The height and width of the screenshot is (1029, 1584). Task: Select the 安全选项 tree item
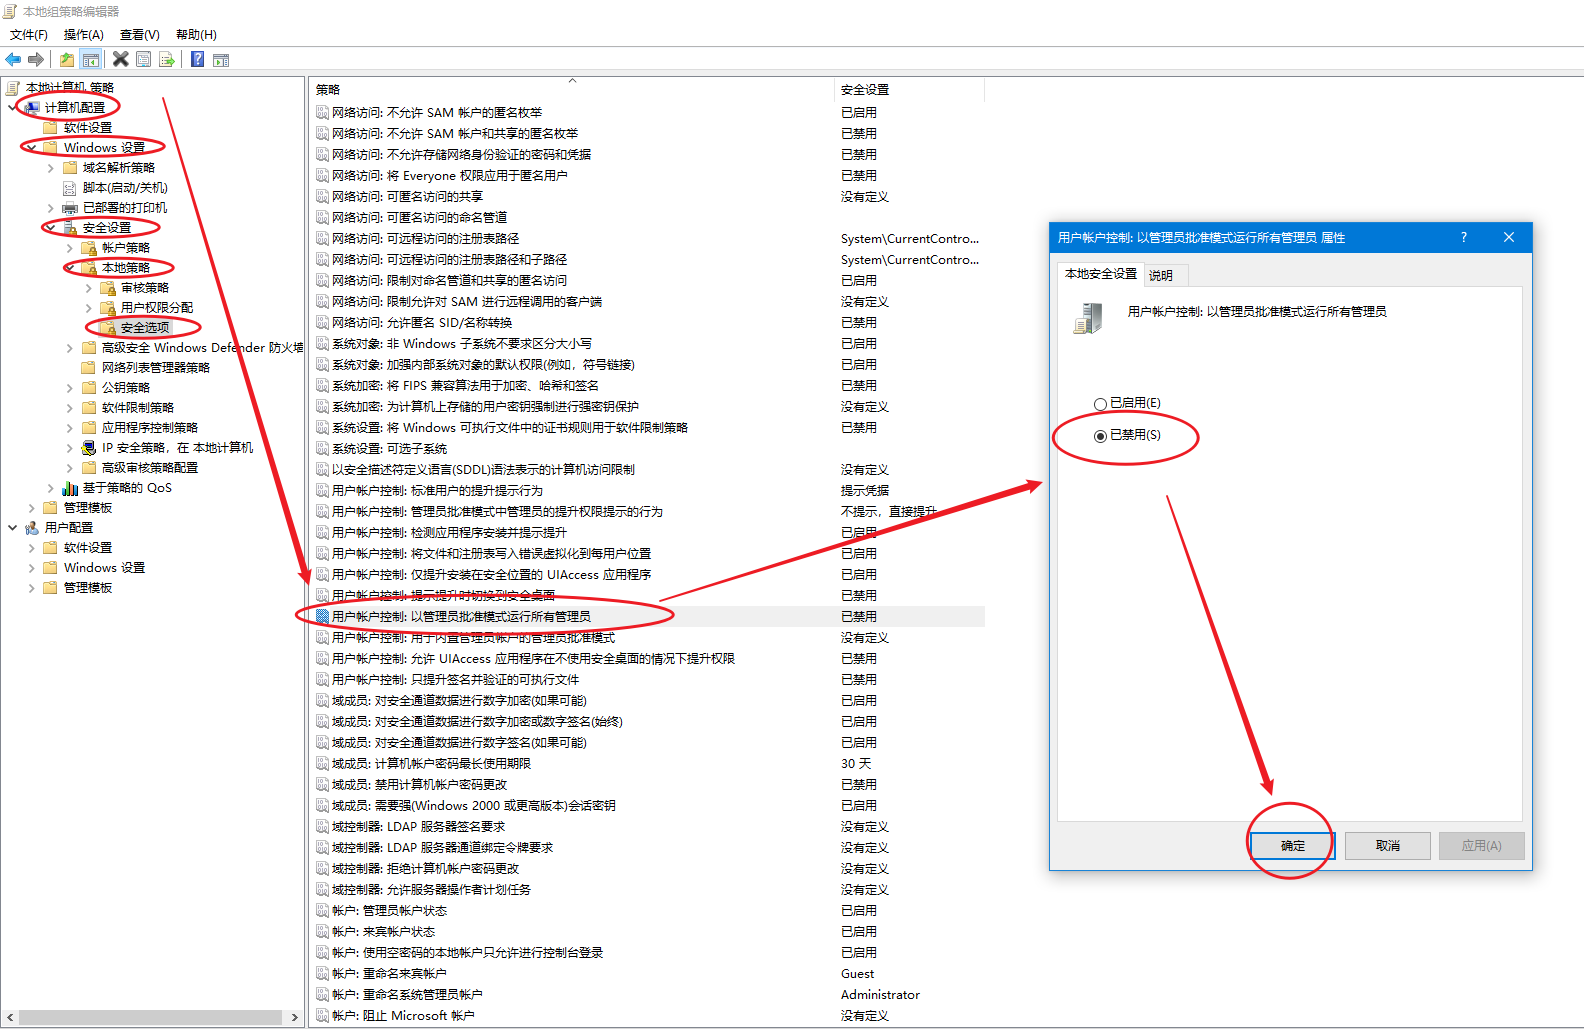(145, 328)
